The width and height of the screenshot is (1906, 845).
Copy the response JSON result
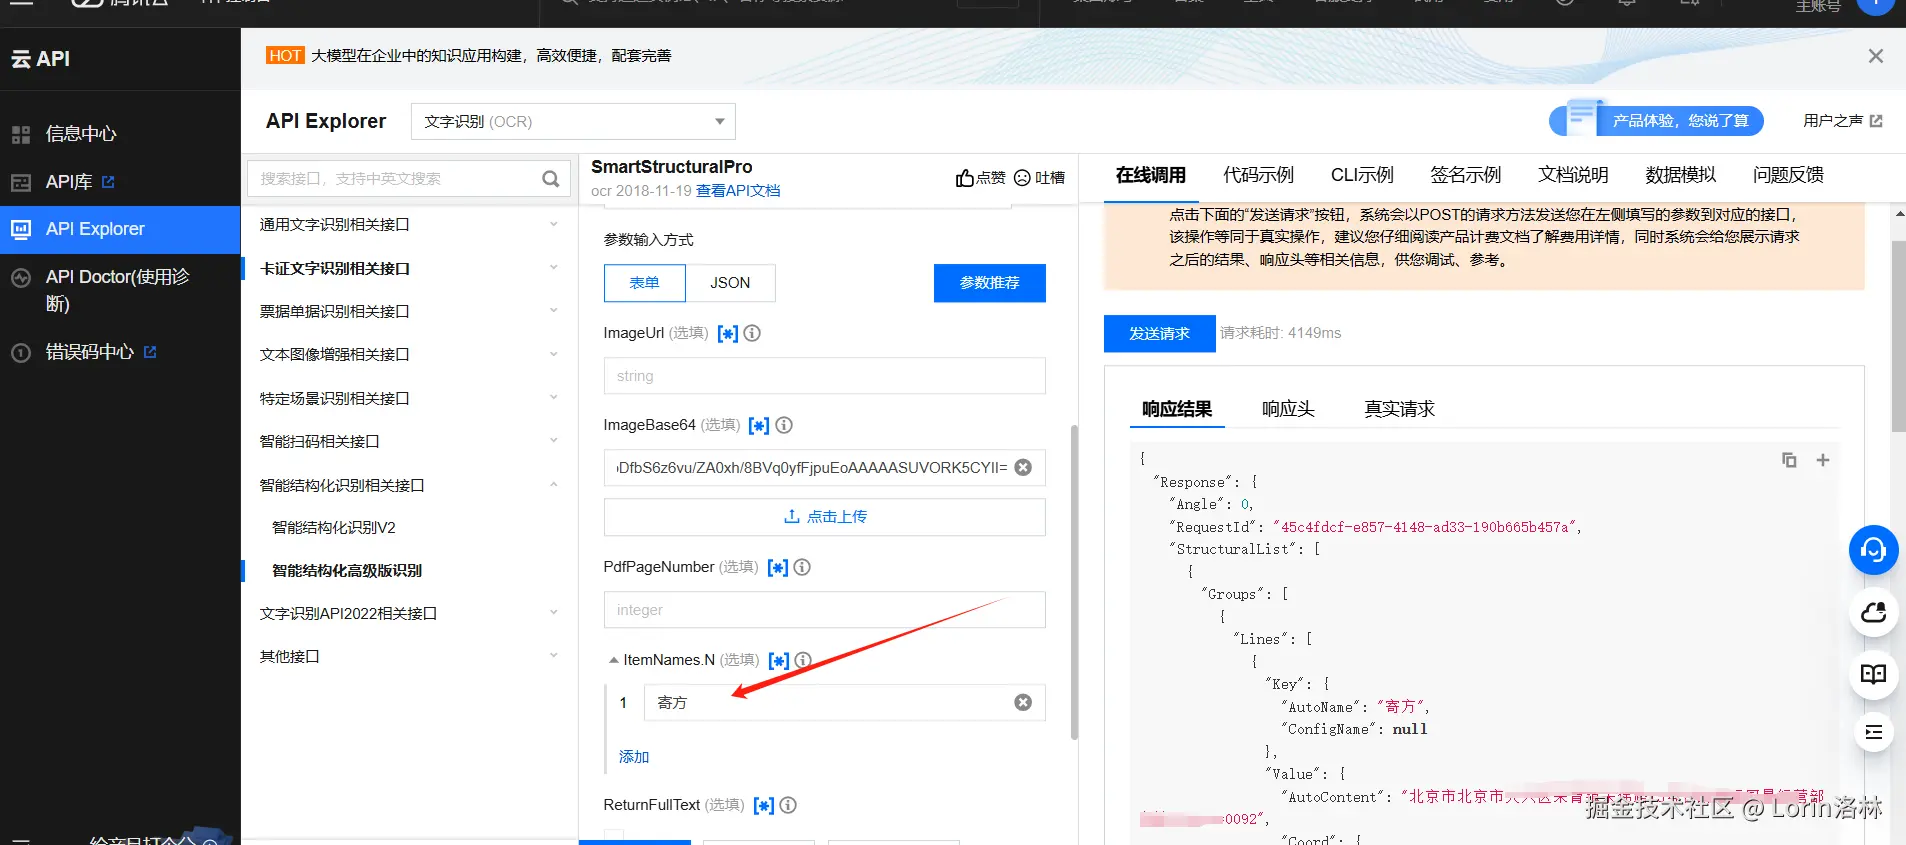(x=1789, y=460)
